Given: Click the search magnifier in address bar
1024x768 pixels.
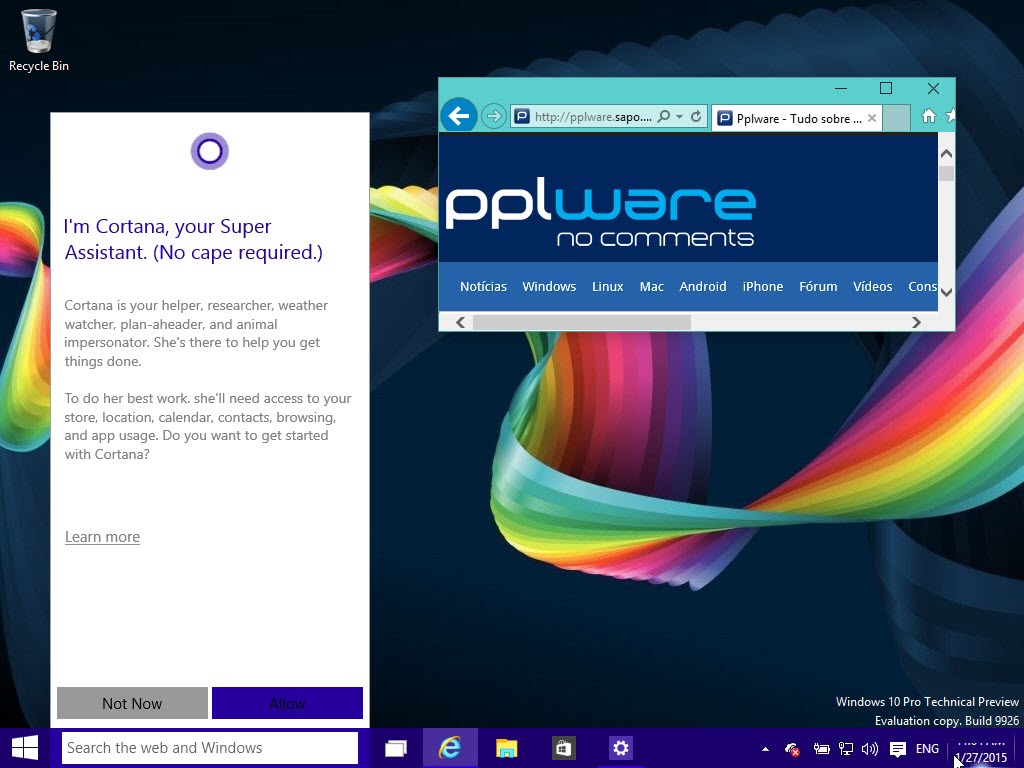Looking at the screenshot, I should pos(664,117).
